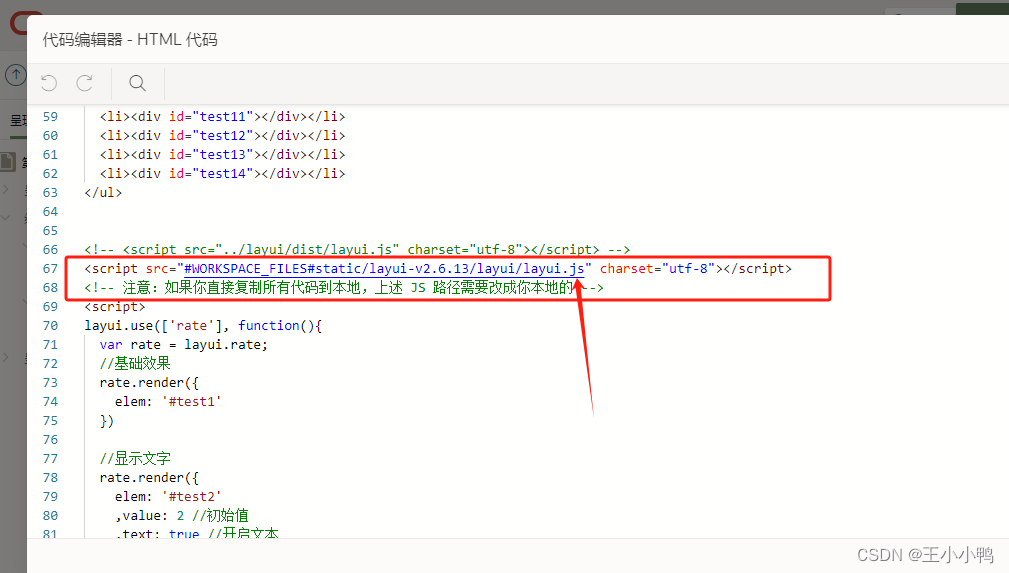Click the closing </ul> tag on line 63
Image resolution: width=1009 pixels, height=573 pixels.
103,193
